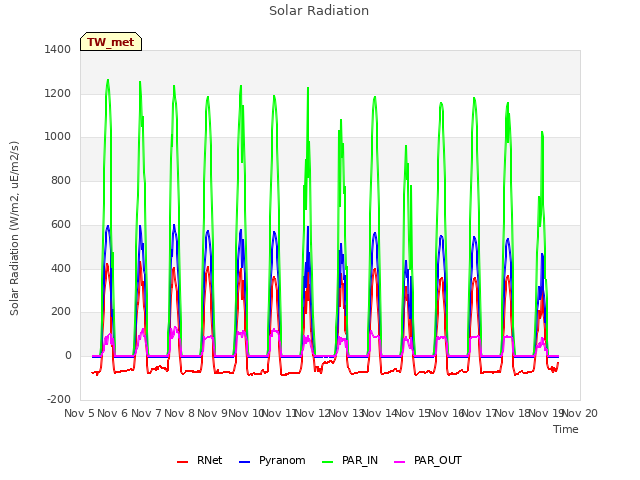Image resolution: width=640 pixels, height=480 pixels.
Task: Click the 1400 y-axis tick label
Action: (58, 49)
